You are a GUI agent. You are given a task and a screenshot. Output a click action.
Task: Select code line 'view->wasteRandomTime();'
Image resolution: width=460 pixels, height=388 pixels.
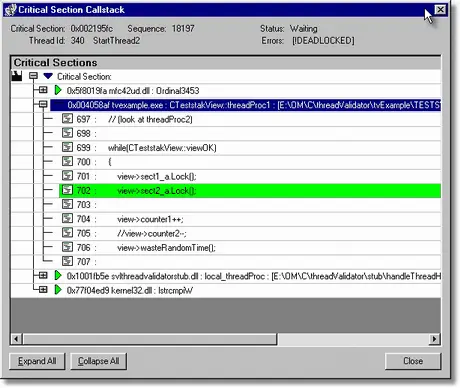point(166,247)
